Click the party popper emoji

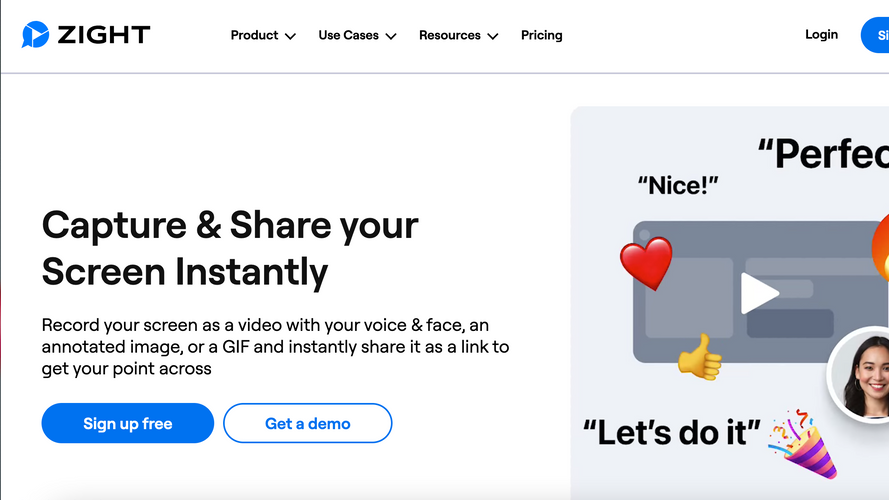point(803,443)
